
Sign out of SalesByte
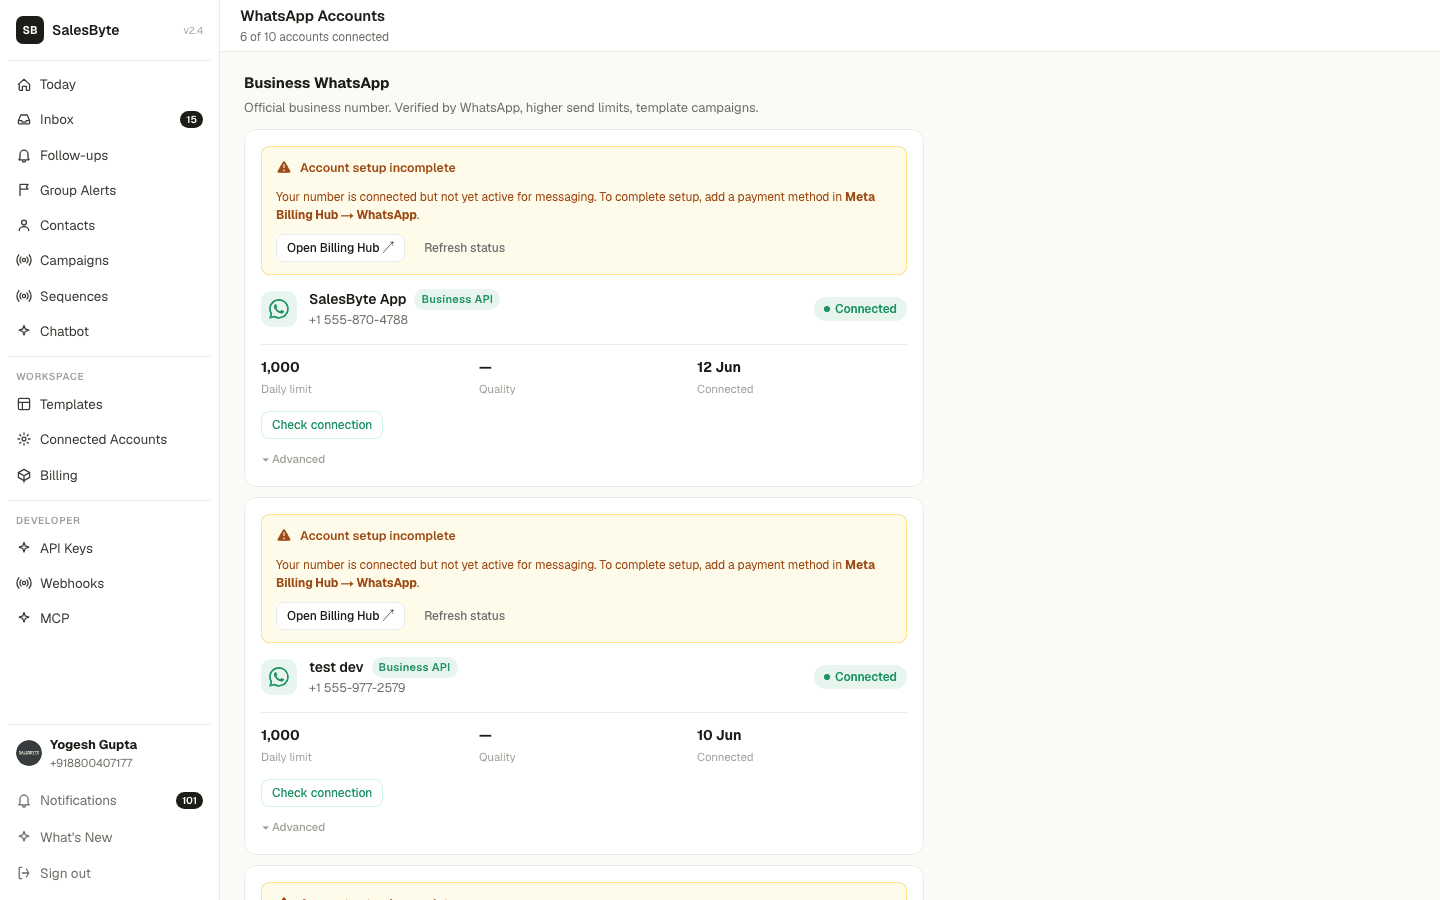[x=109, y=874]
